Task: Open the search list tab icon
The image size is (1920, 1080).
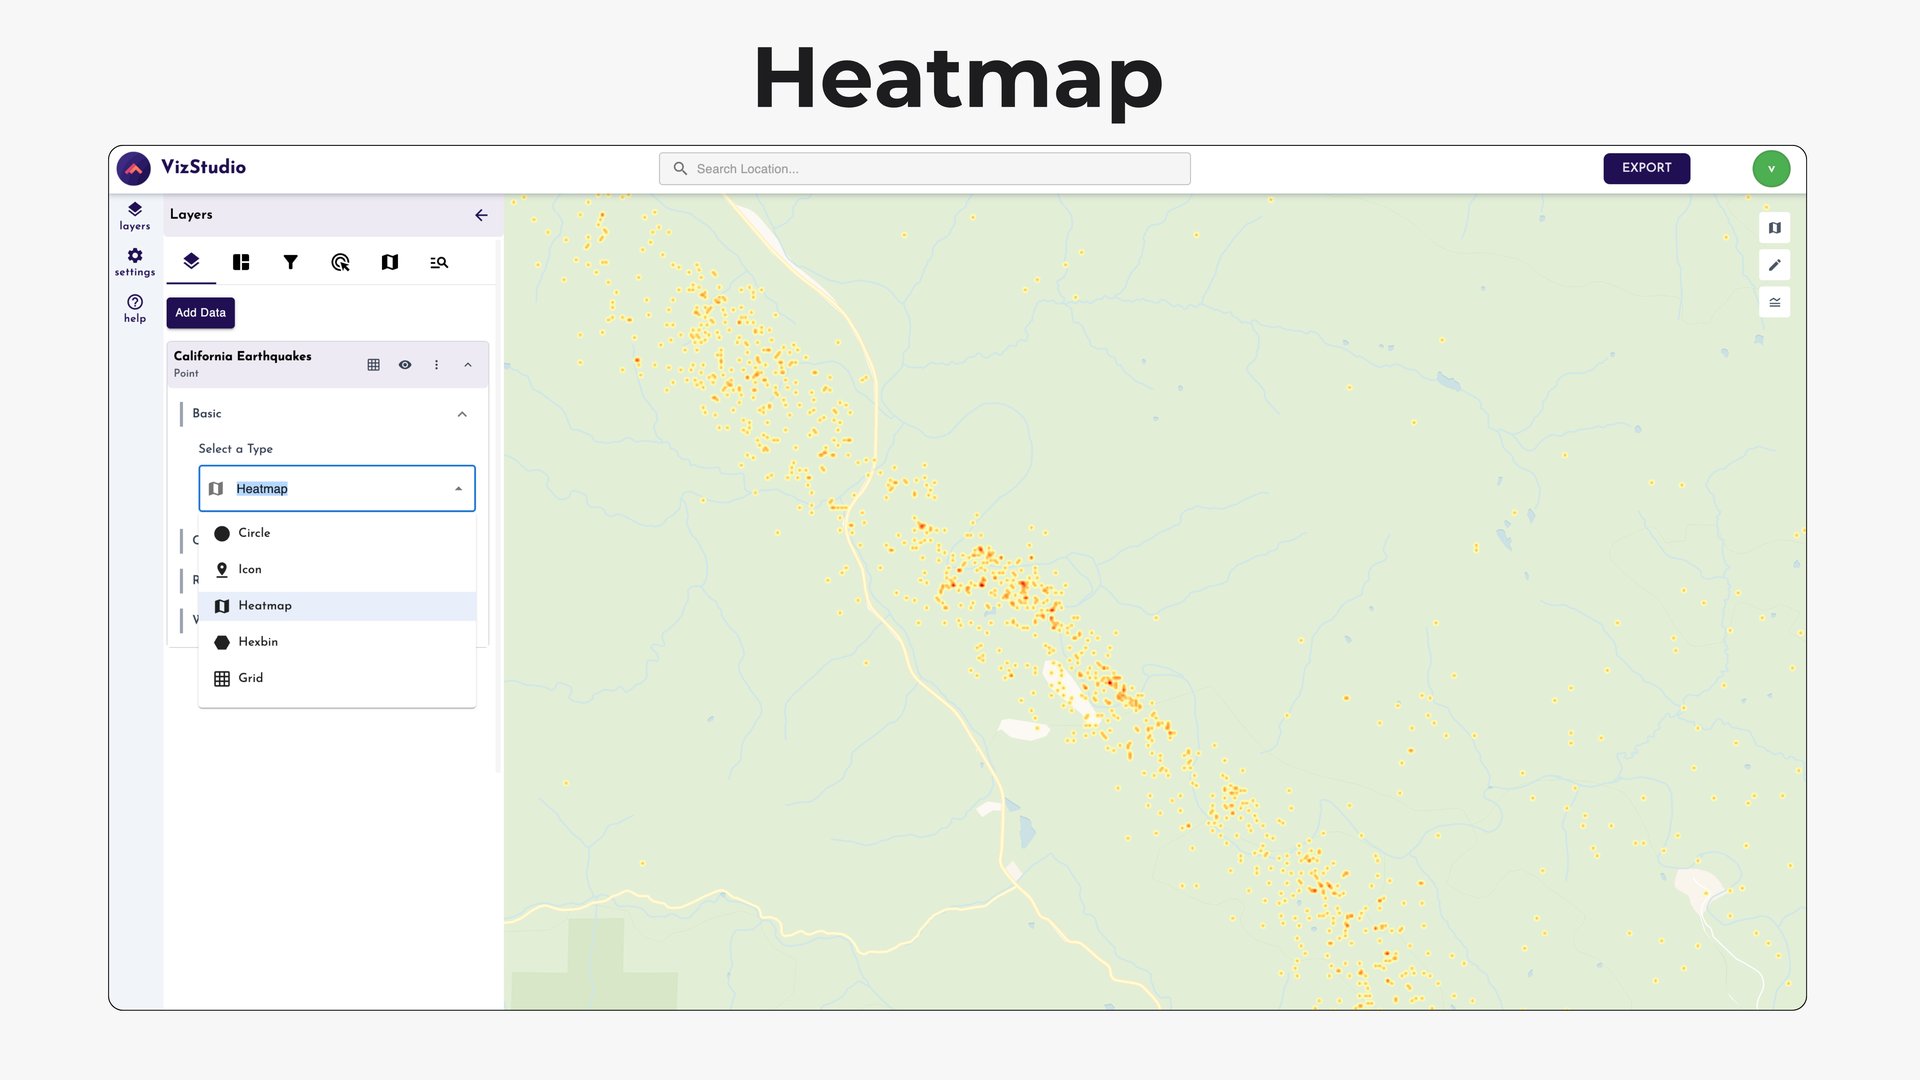Action: pos(439,262)
